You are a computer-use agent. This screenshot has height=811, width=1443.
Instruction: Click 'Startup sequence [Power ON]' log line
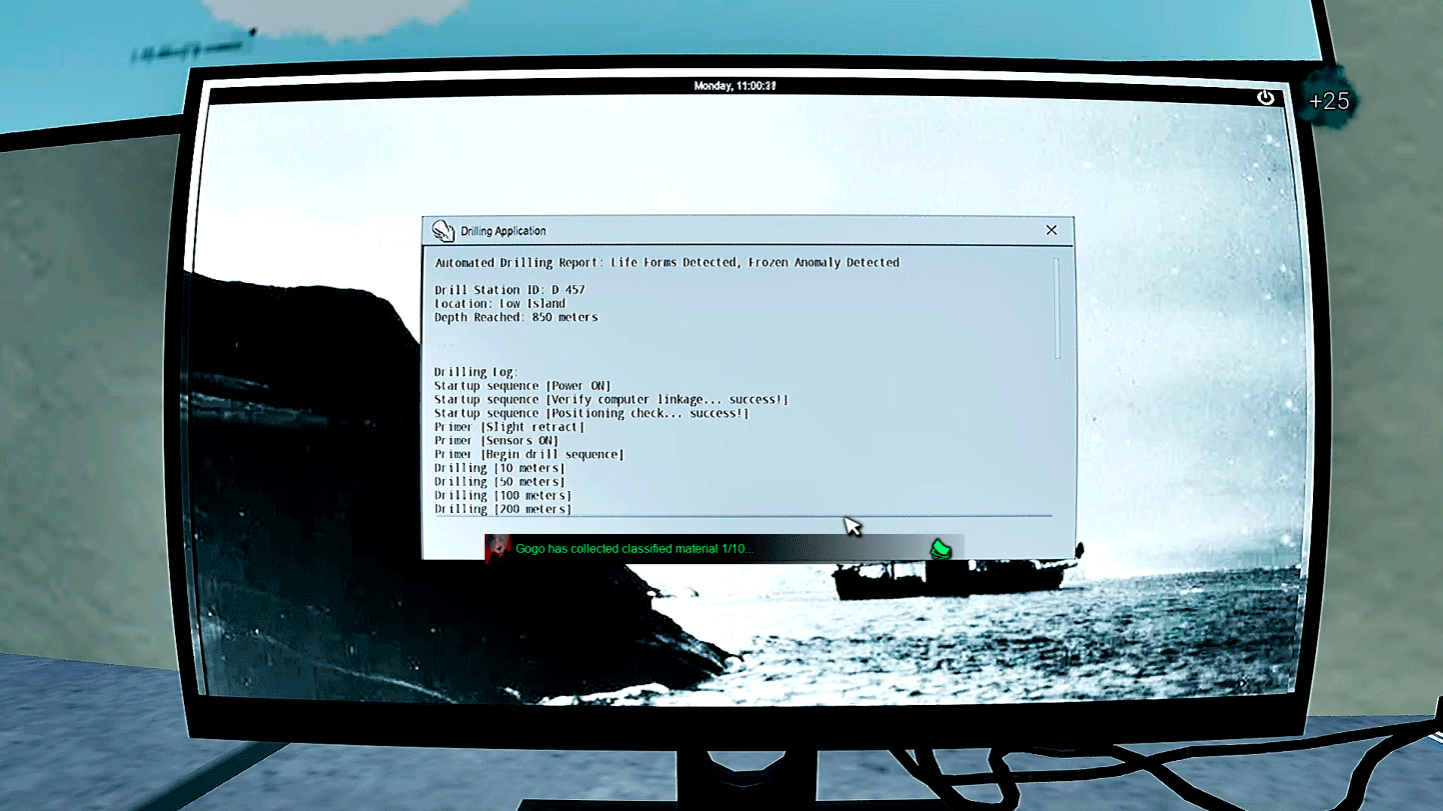coord(522,386)
